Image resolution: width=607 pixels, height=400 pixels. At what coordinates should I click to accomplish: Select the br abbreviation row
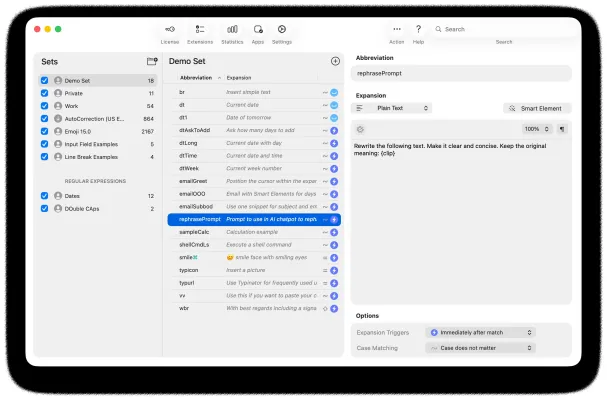tap(254, 92)
